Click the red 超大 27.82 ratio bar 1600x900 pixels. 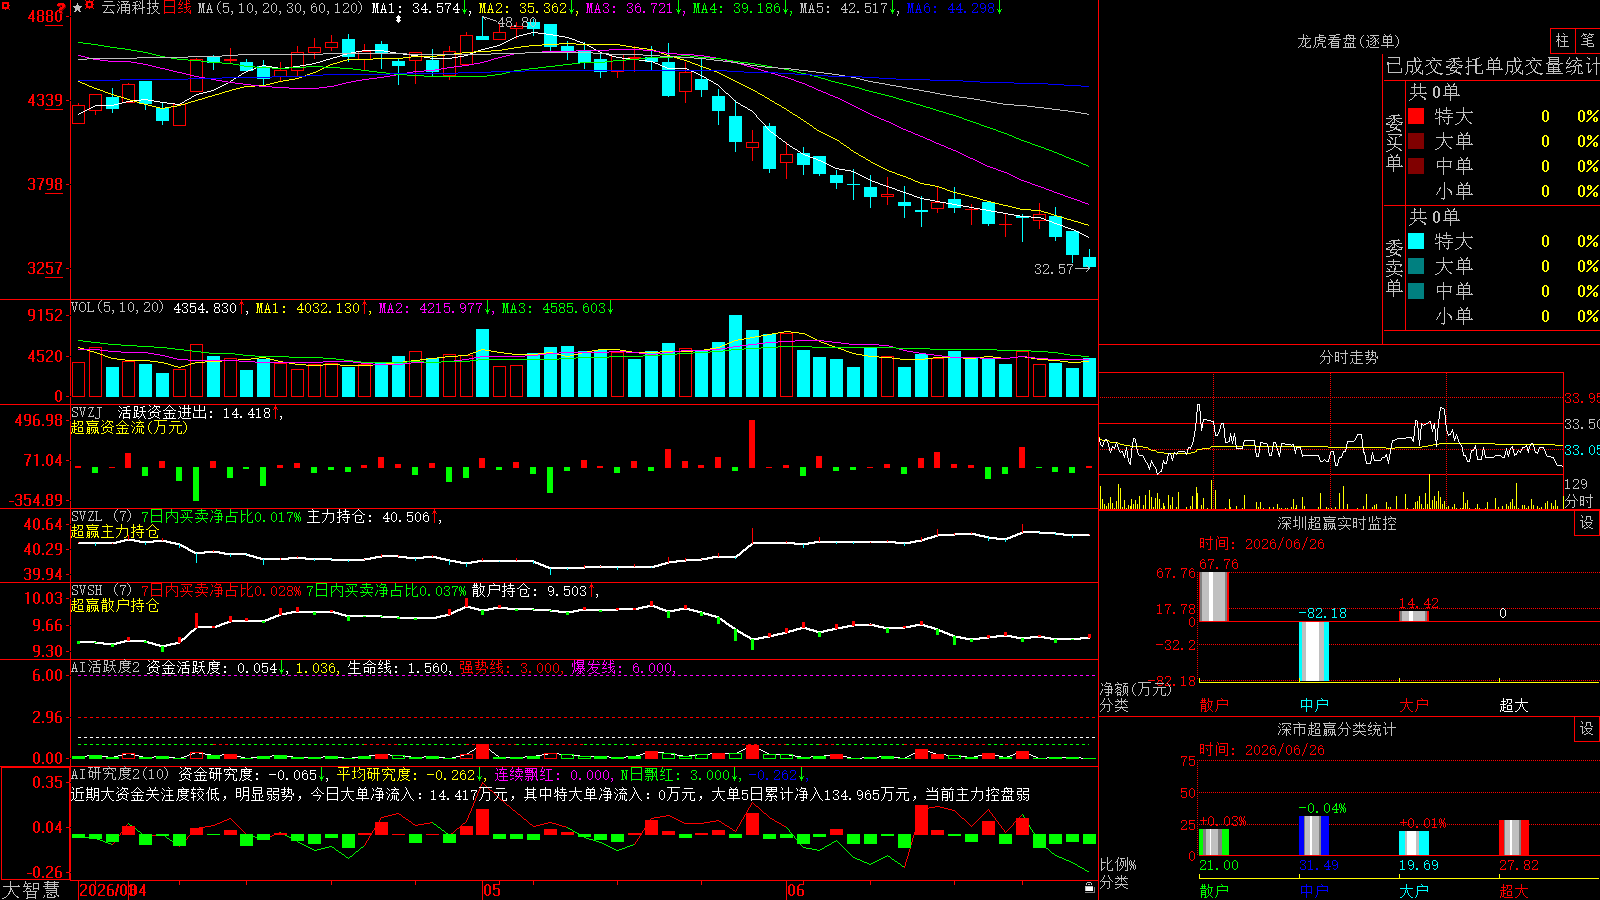coord(1514,838)
